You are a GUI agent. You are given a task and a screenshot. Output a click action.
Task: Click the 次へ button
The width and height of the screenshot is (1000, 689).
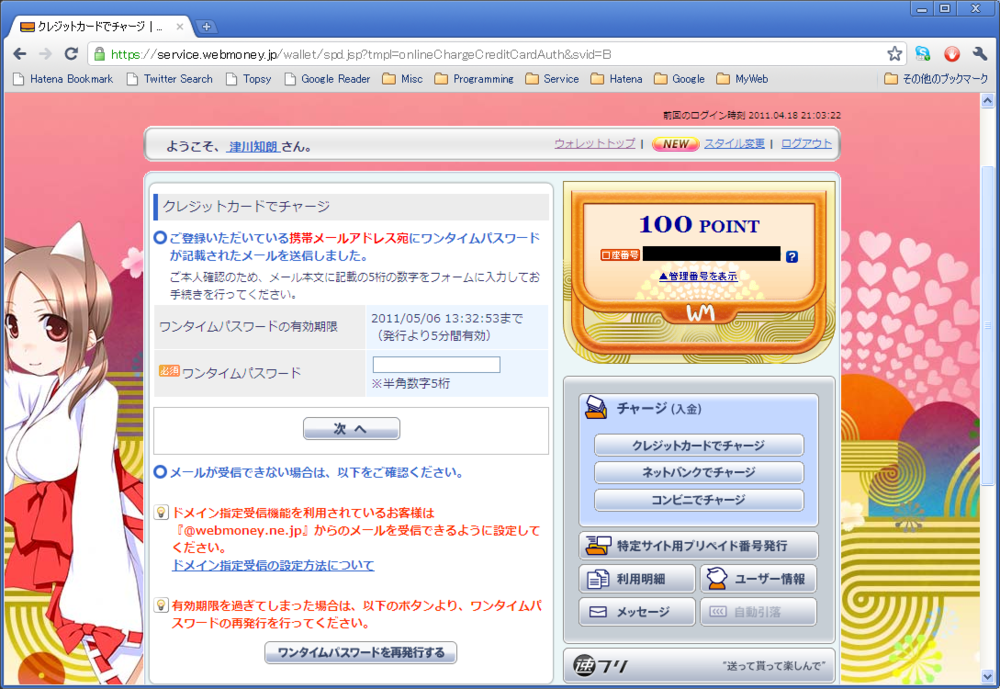point(351,429)
